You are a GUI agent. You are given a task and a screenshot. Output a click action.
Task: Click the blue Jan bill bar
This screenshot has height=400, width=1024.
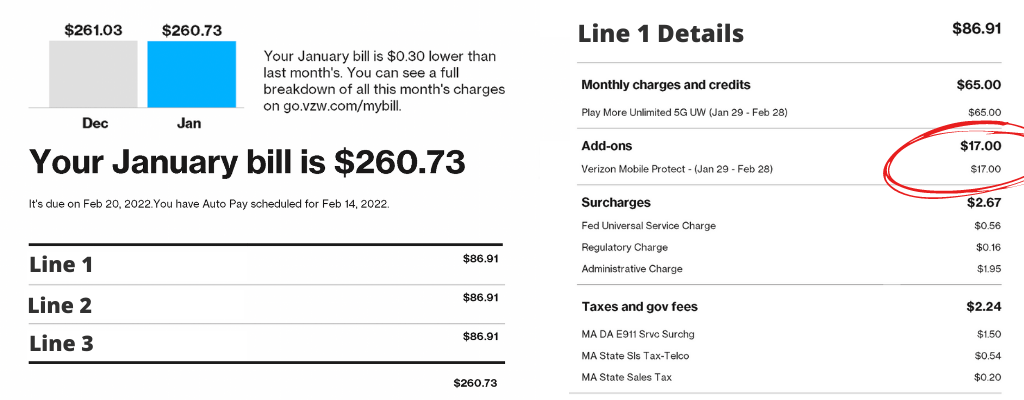[192, 74]
